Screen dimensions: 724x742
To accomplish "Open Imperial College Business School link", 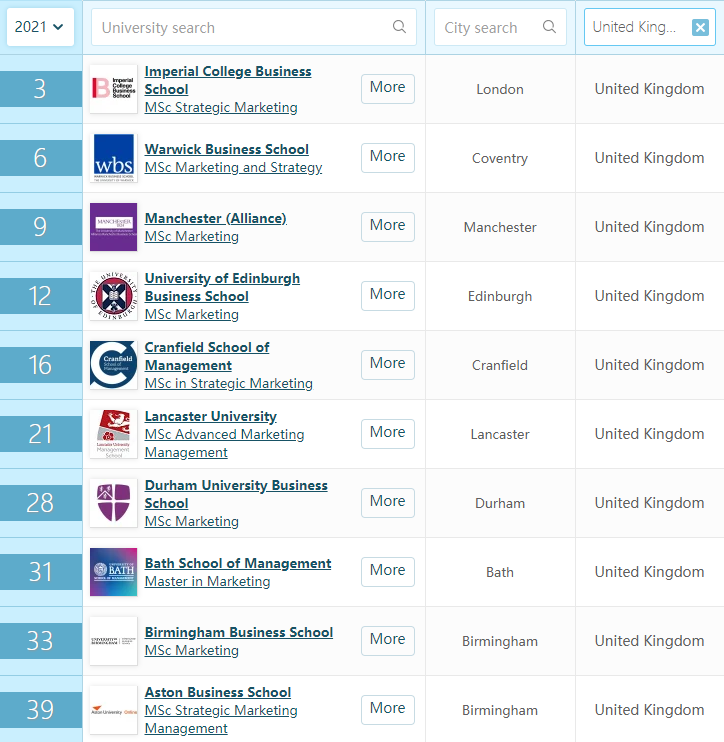I will (228, 80).
